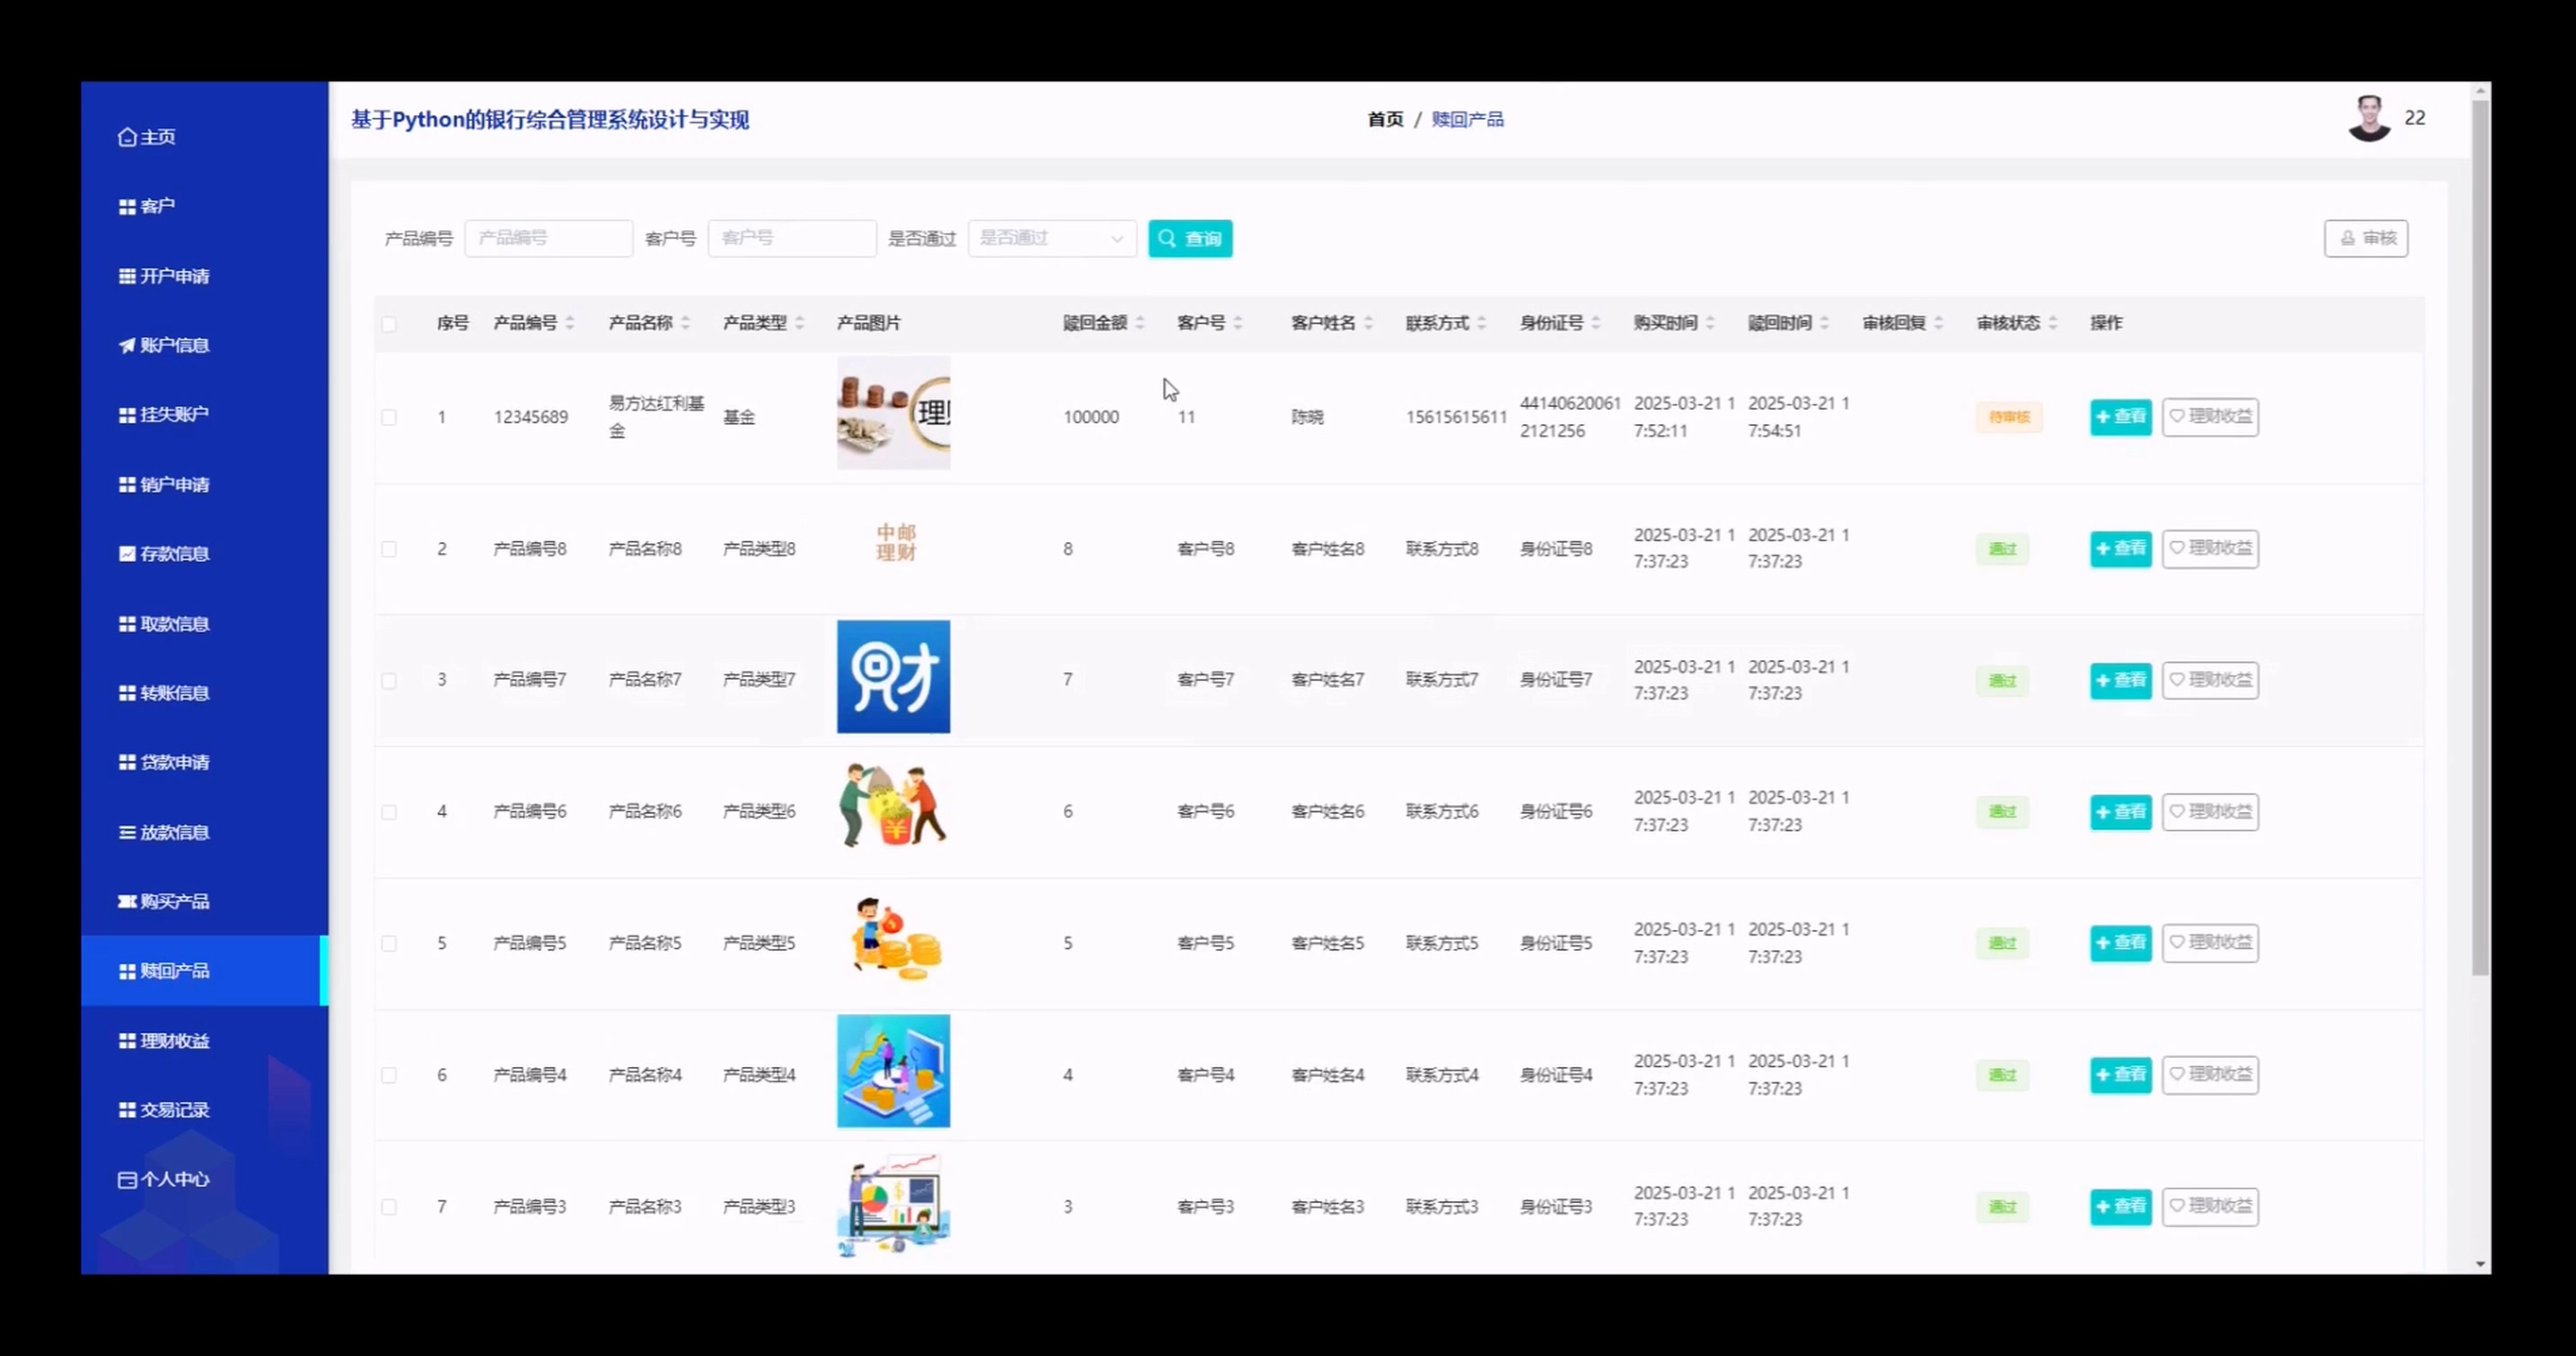
Task: Click the user avatar at top right
Action: point(2368,119)
